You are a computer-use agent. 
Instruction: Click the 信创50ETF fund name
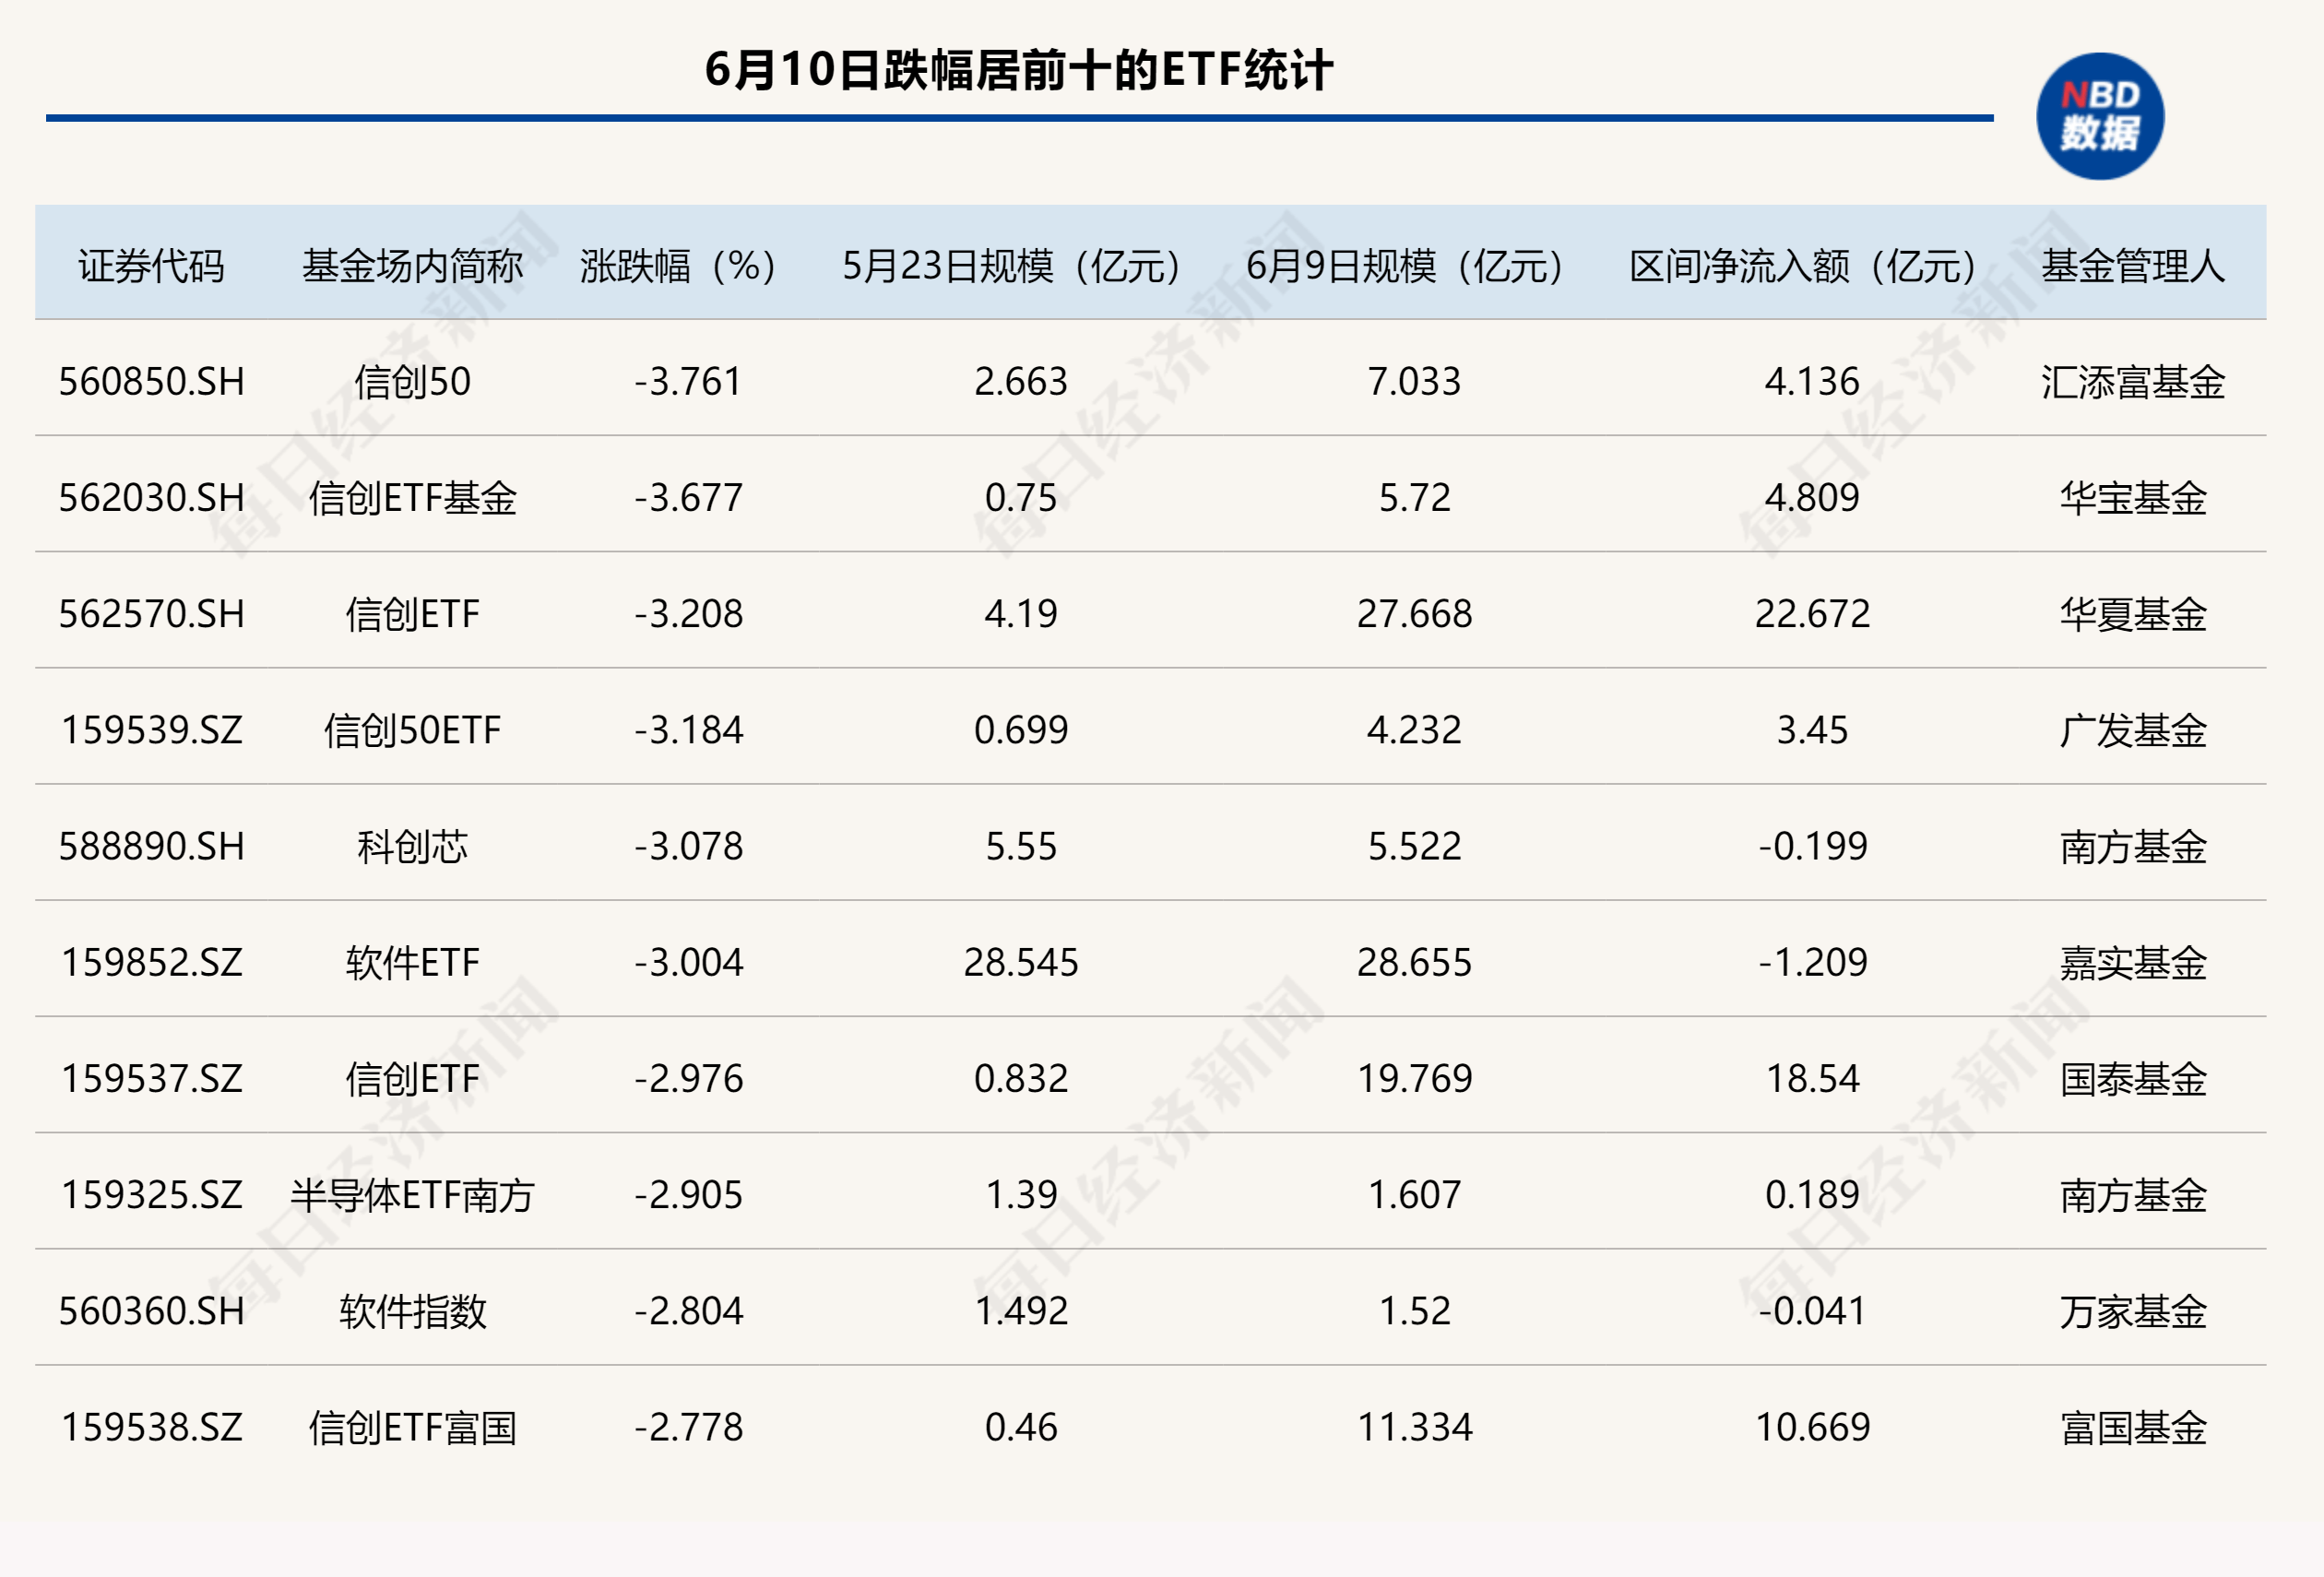pos(412,730)
